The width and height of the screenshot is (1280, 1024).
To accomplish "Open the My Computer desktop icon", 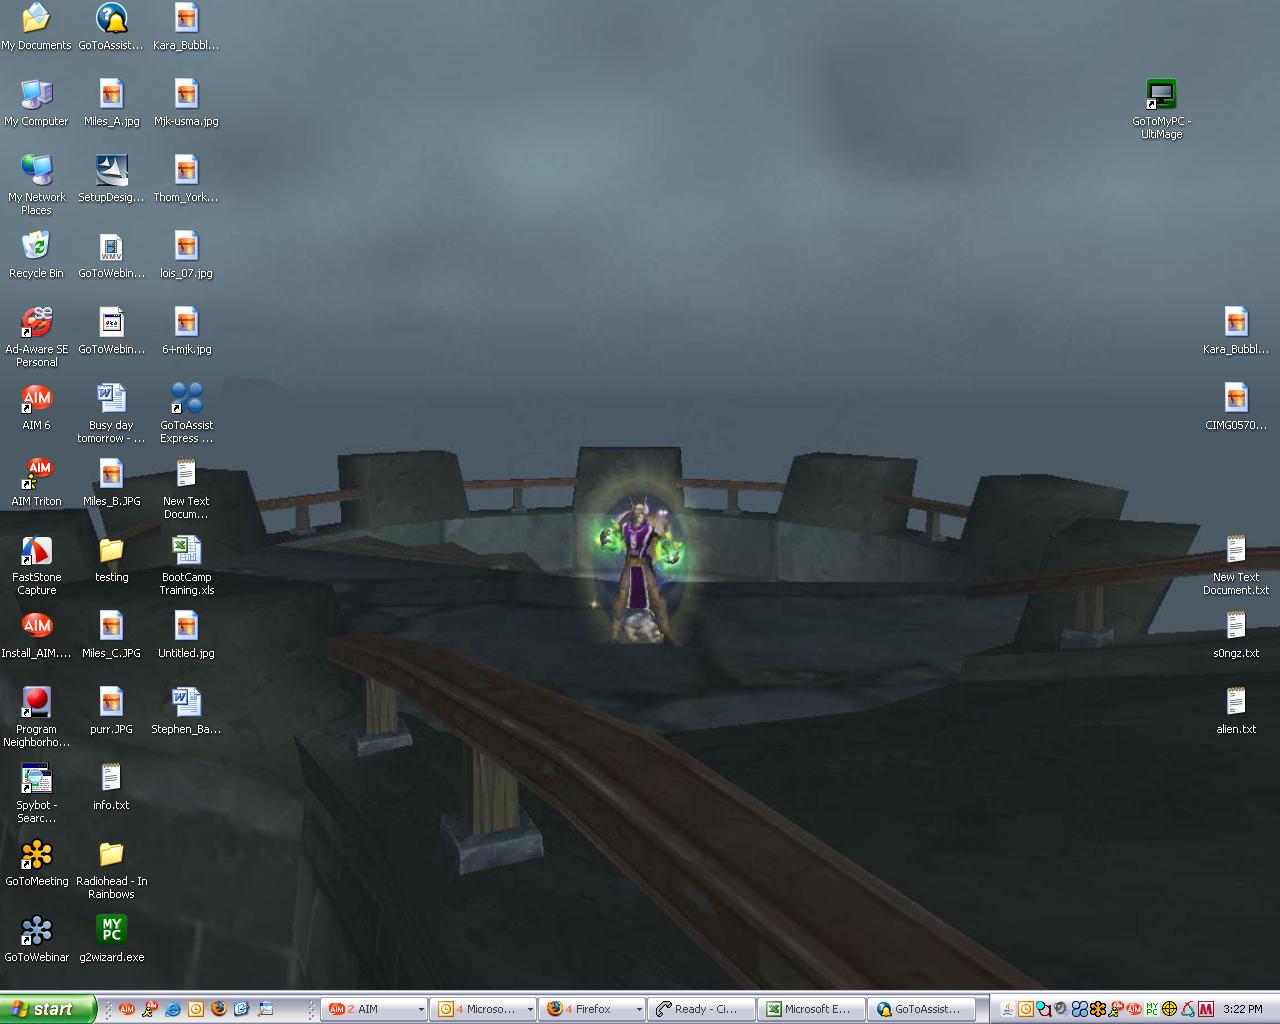I will pyautogui.click(x=36, y=103).
